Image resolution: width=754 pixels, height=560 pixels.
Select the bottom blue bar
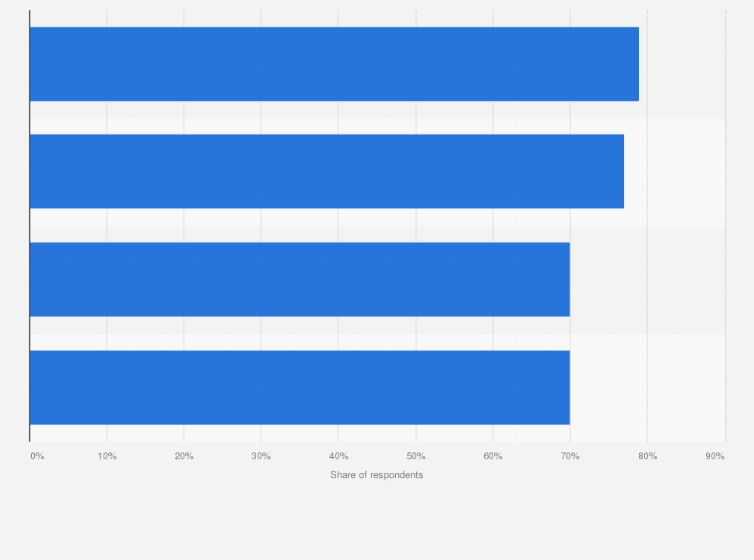click(300, 387)
